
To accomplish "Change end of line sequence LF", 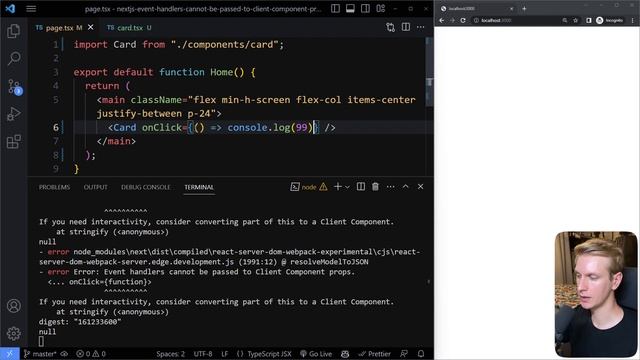I will tap(224, 354).
